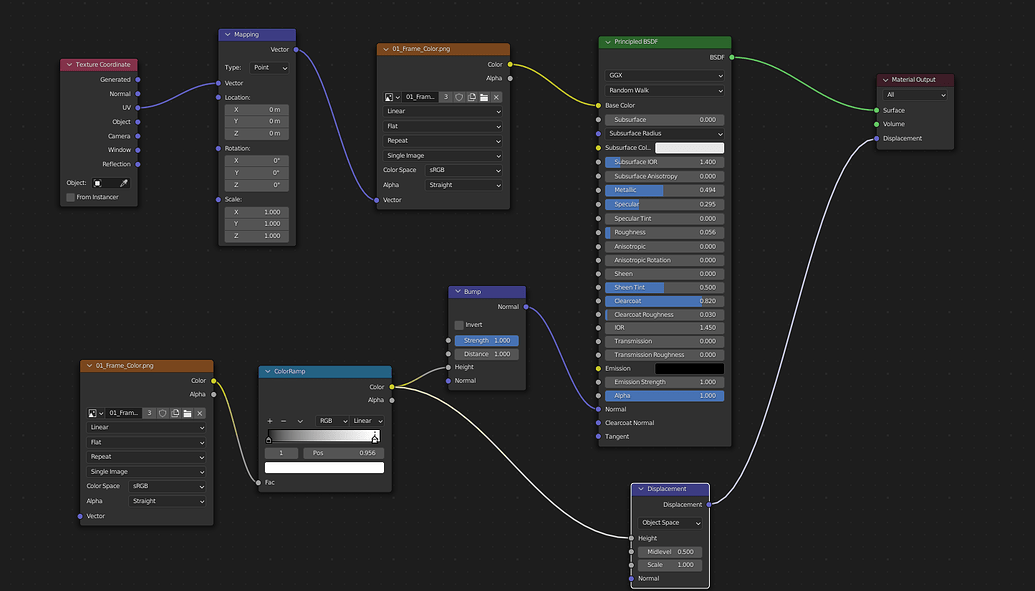Open the Subsurface Radius dropdown
1035x591 pixels.
pos(665,133)
